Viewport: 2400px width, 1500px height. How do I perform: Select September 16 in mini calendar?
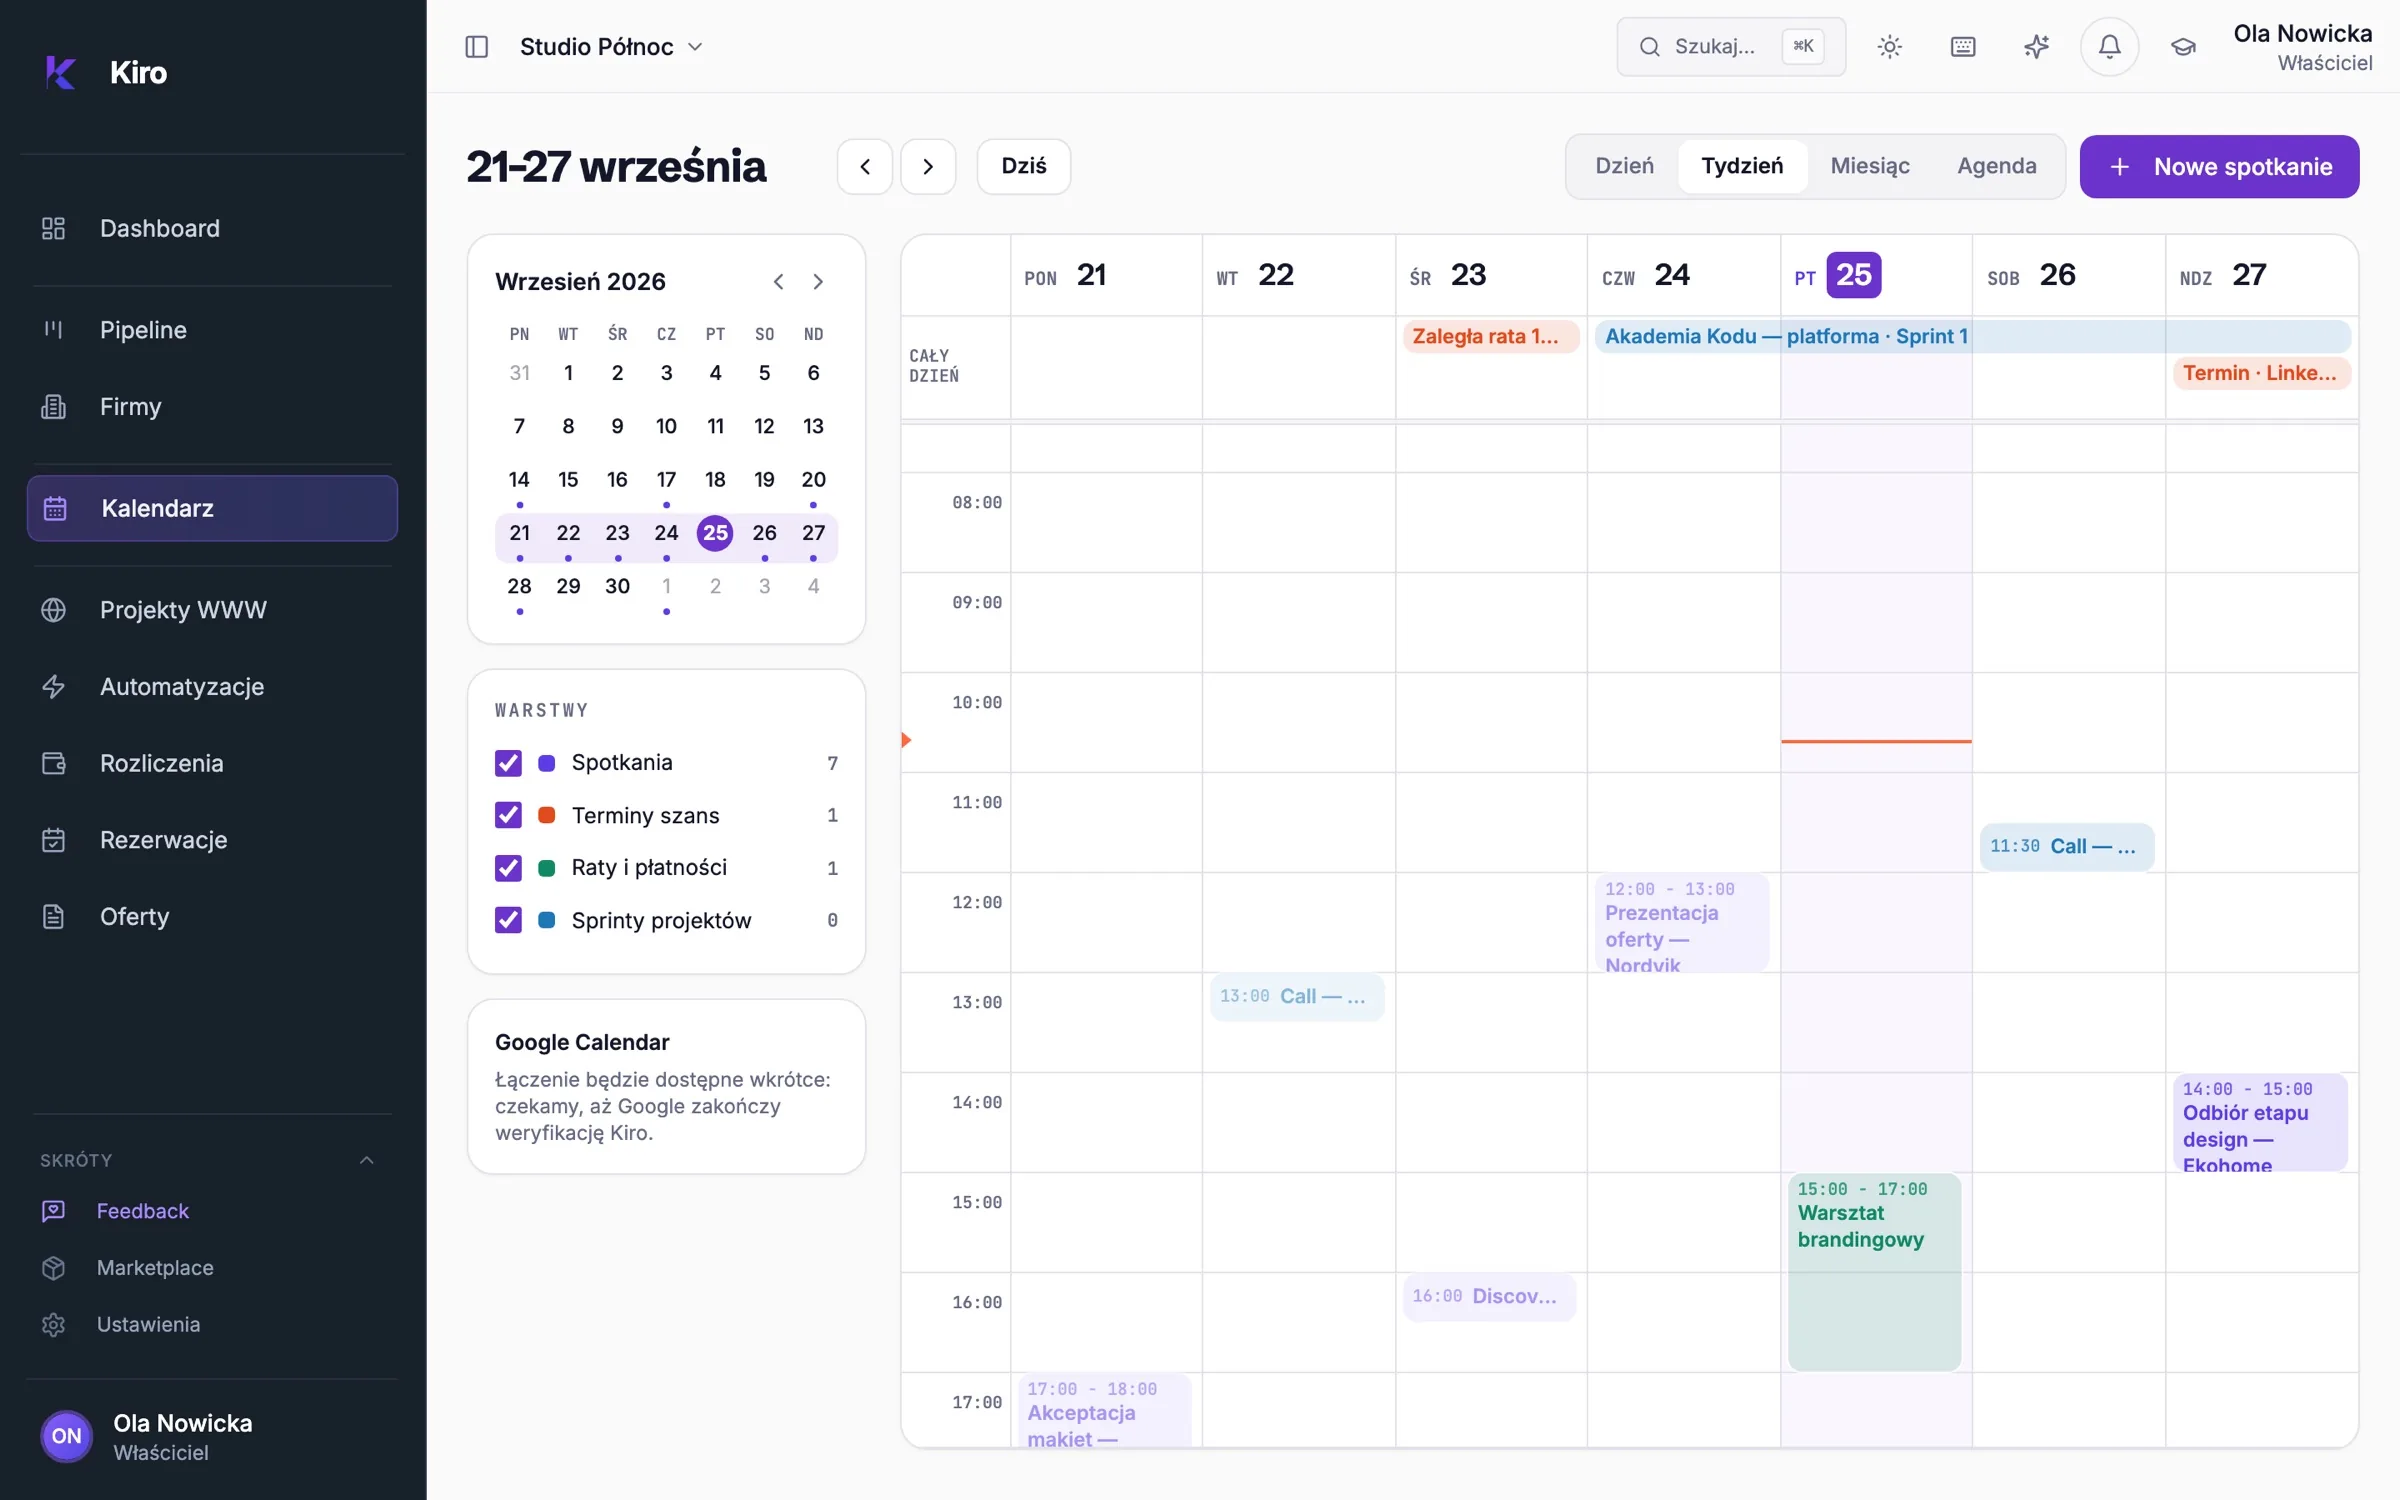(x=617, y=480)
